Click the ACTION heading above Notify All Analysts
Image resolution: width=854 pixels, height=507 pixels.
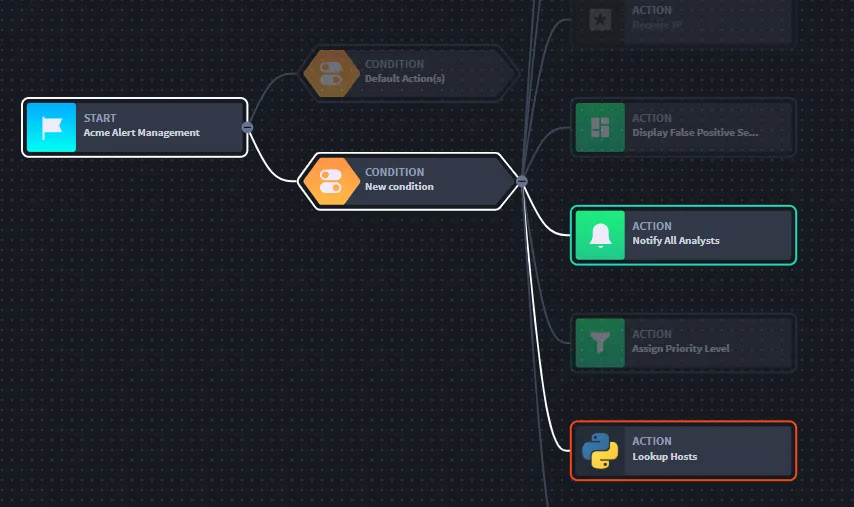click(652, 226)
